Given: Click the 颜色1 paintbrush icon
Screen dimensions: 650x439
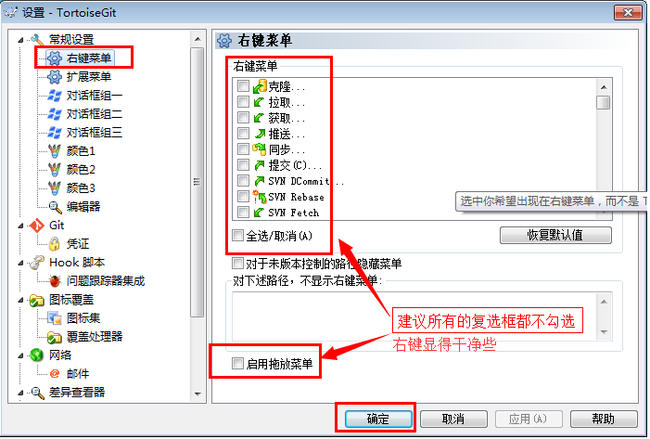Looking at the screenshot, I should (54, 151).
